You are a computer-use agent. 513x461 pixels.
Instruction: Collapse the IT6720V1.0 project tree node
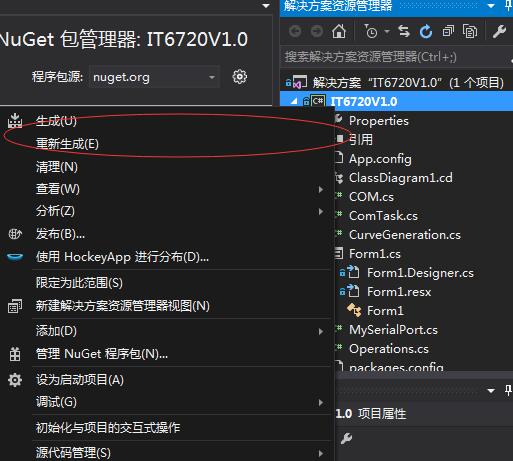[294, 101]
